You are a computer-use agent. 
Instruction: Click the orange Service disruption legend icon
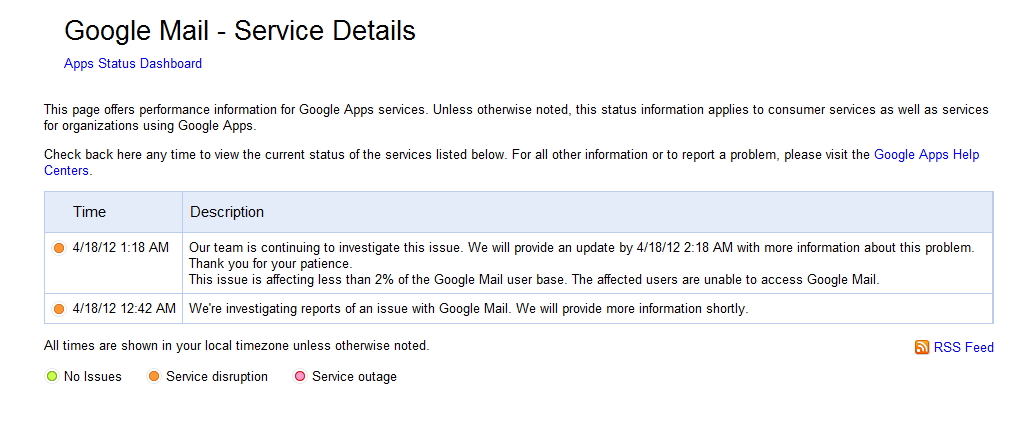154,377
